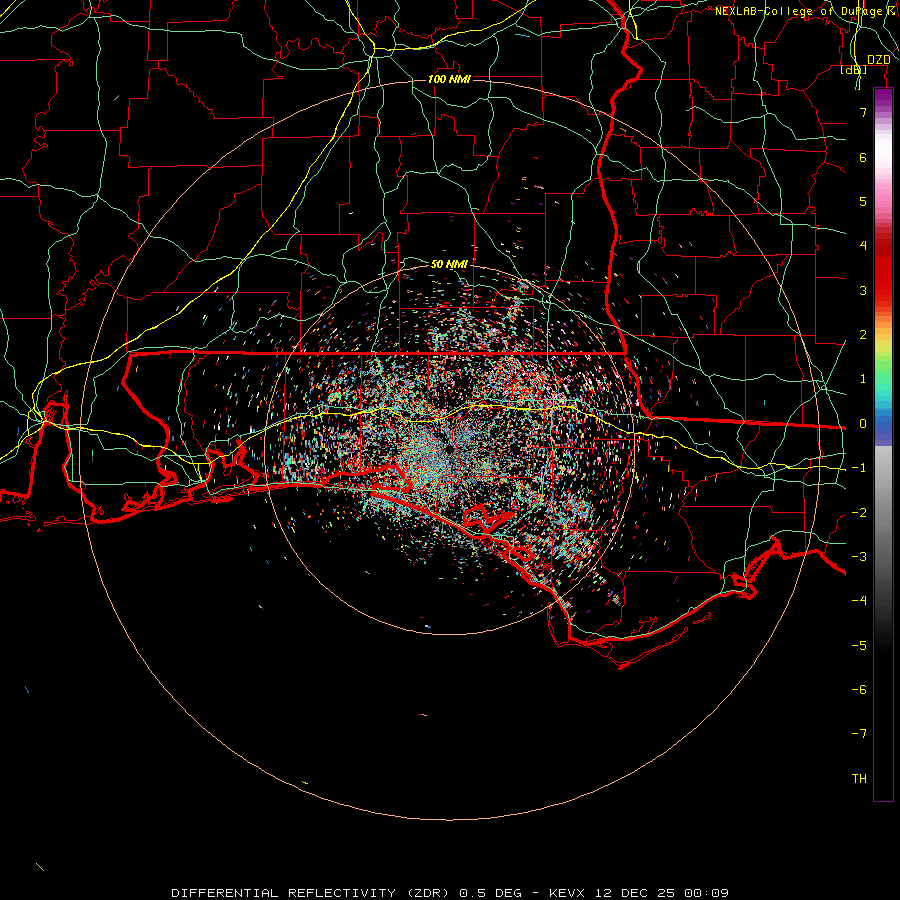The height and width of the screenshot is (900, 900).
Task: Click the color scale value 2
Action: (863, 335)
